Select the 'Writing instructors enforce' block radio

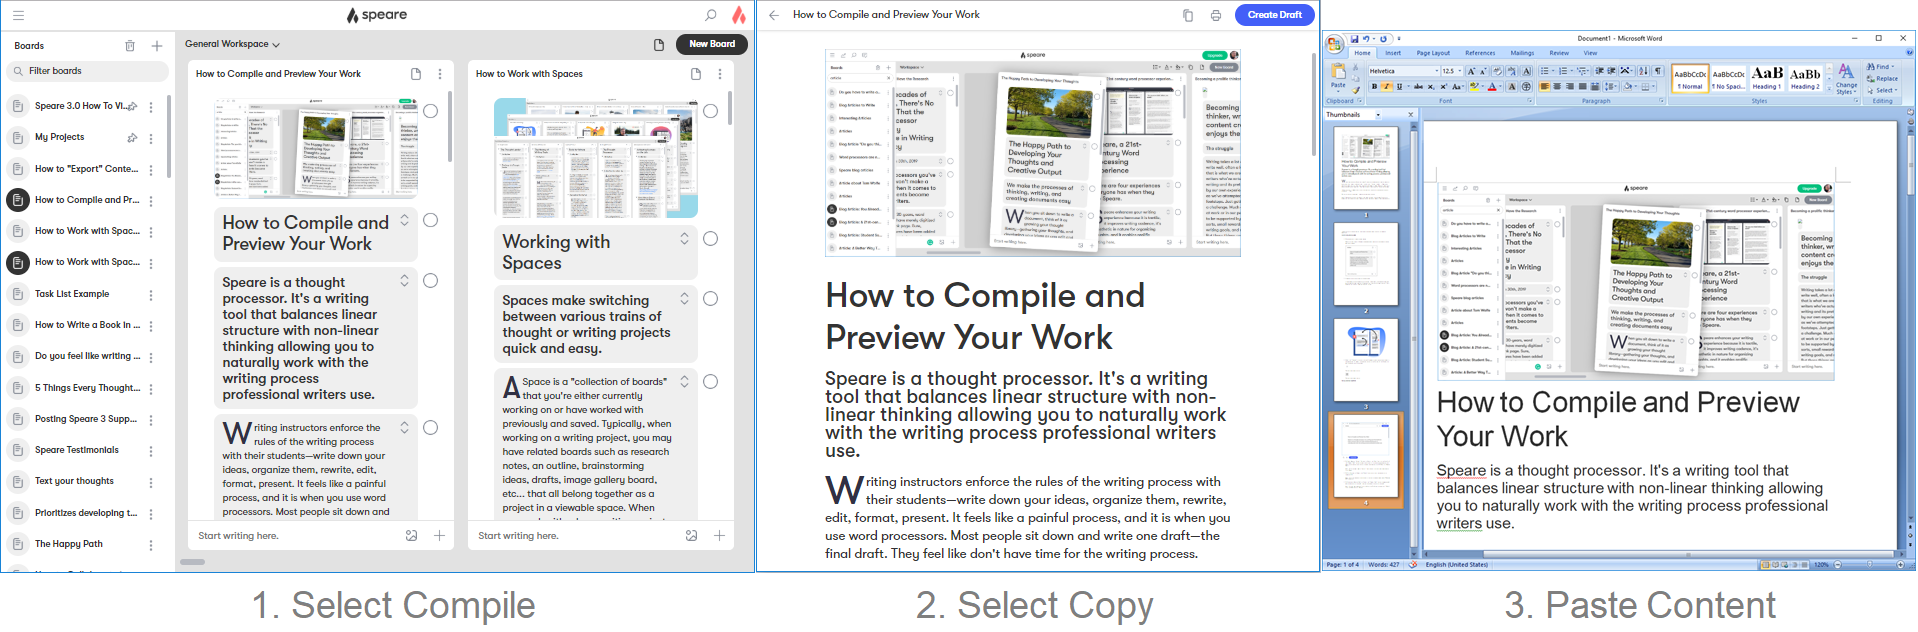coord(430,428)
